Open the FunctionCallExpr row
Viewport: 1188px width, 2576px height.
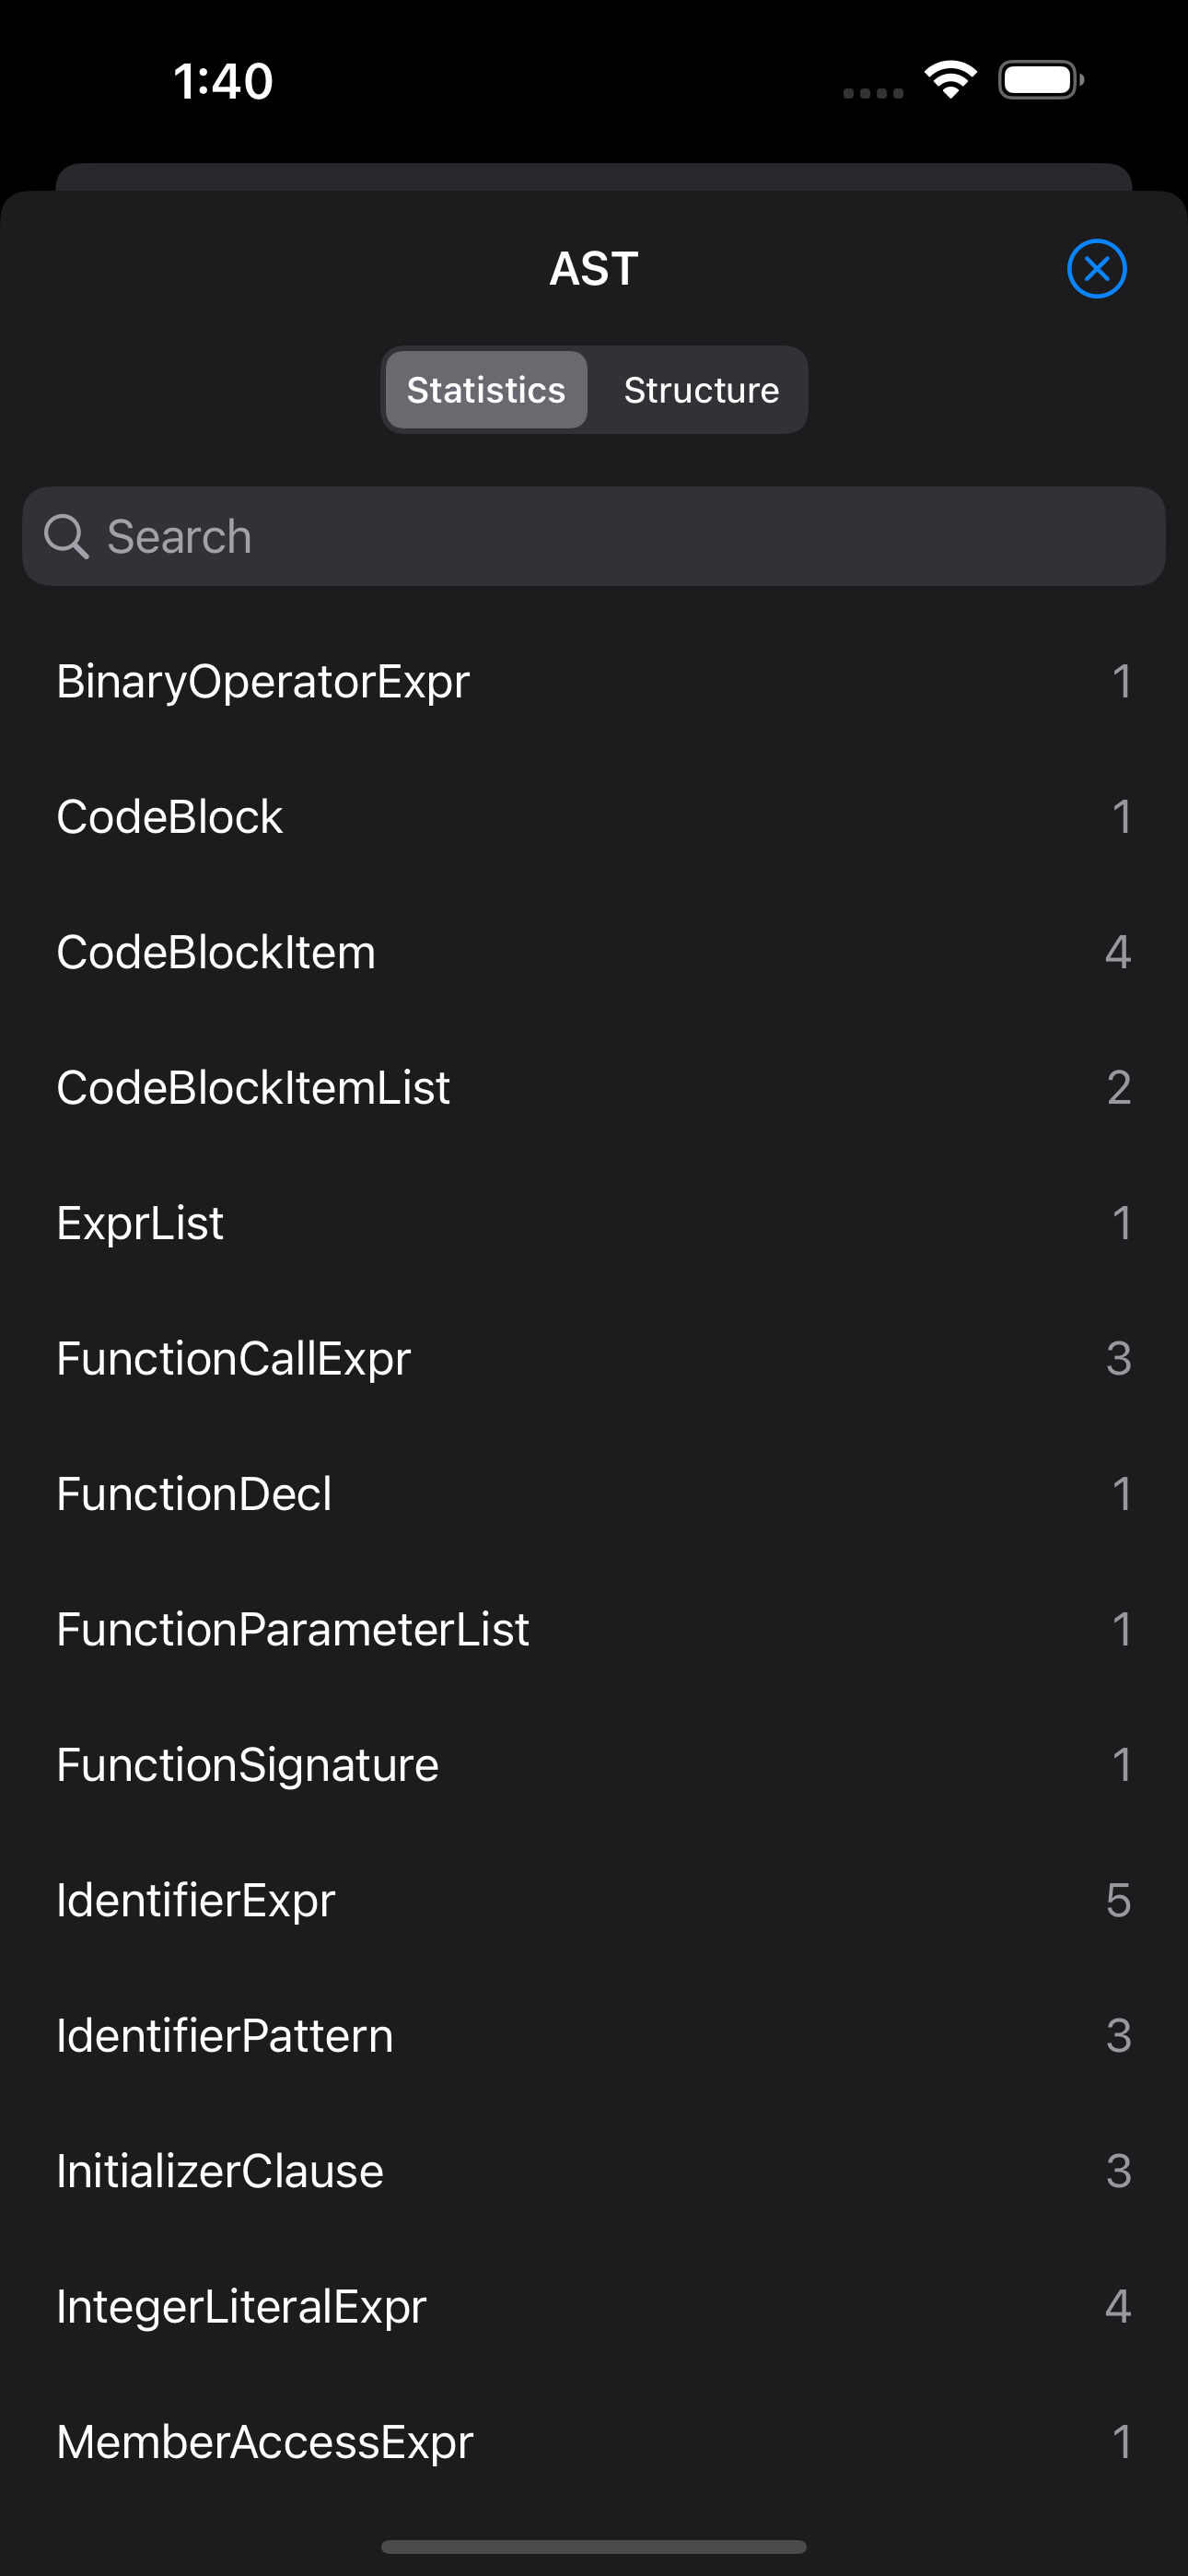[594, 1359]
